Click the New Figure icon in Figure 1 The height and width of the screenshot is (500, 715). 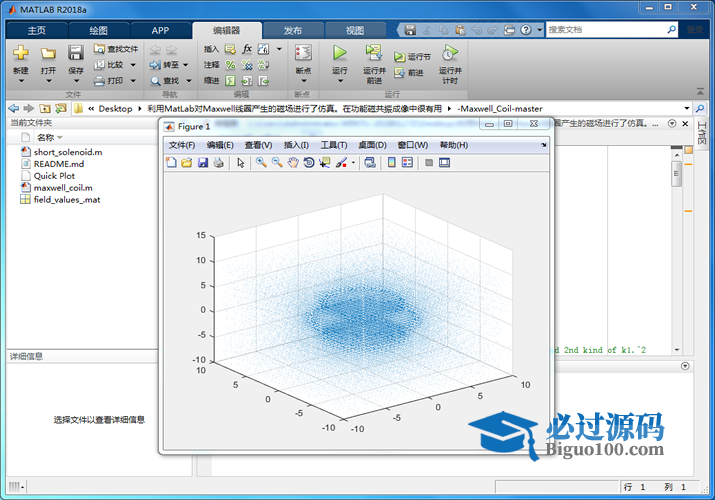point(171,162)
